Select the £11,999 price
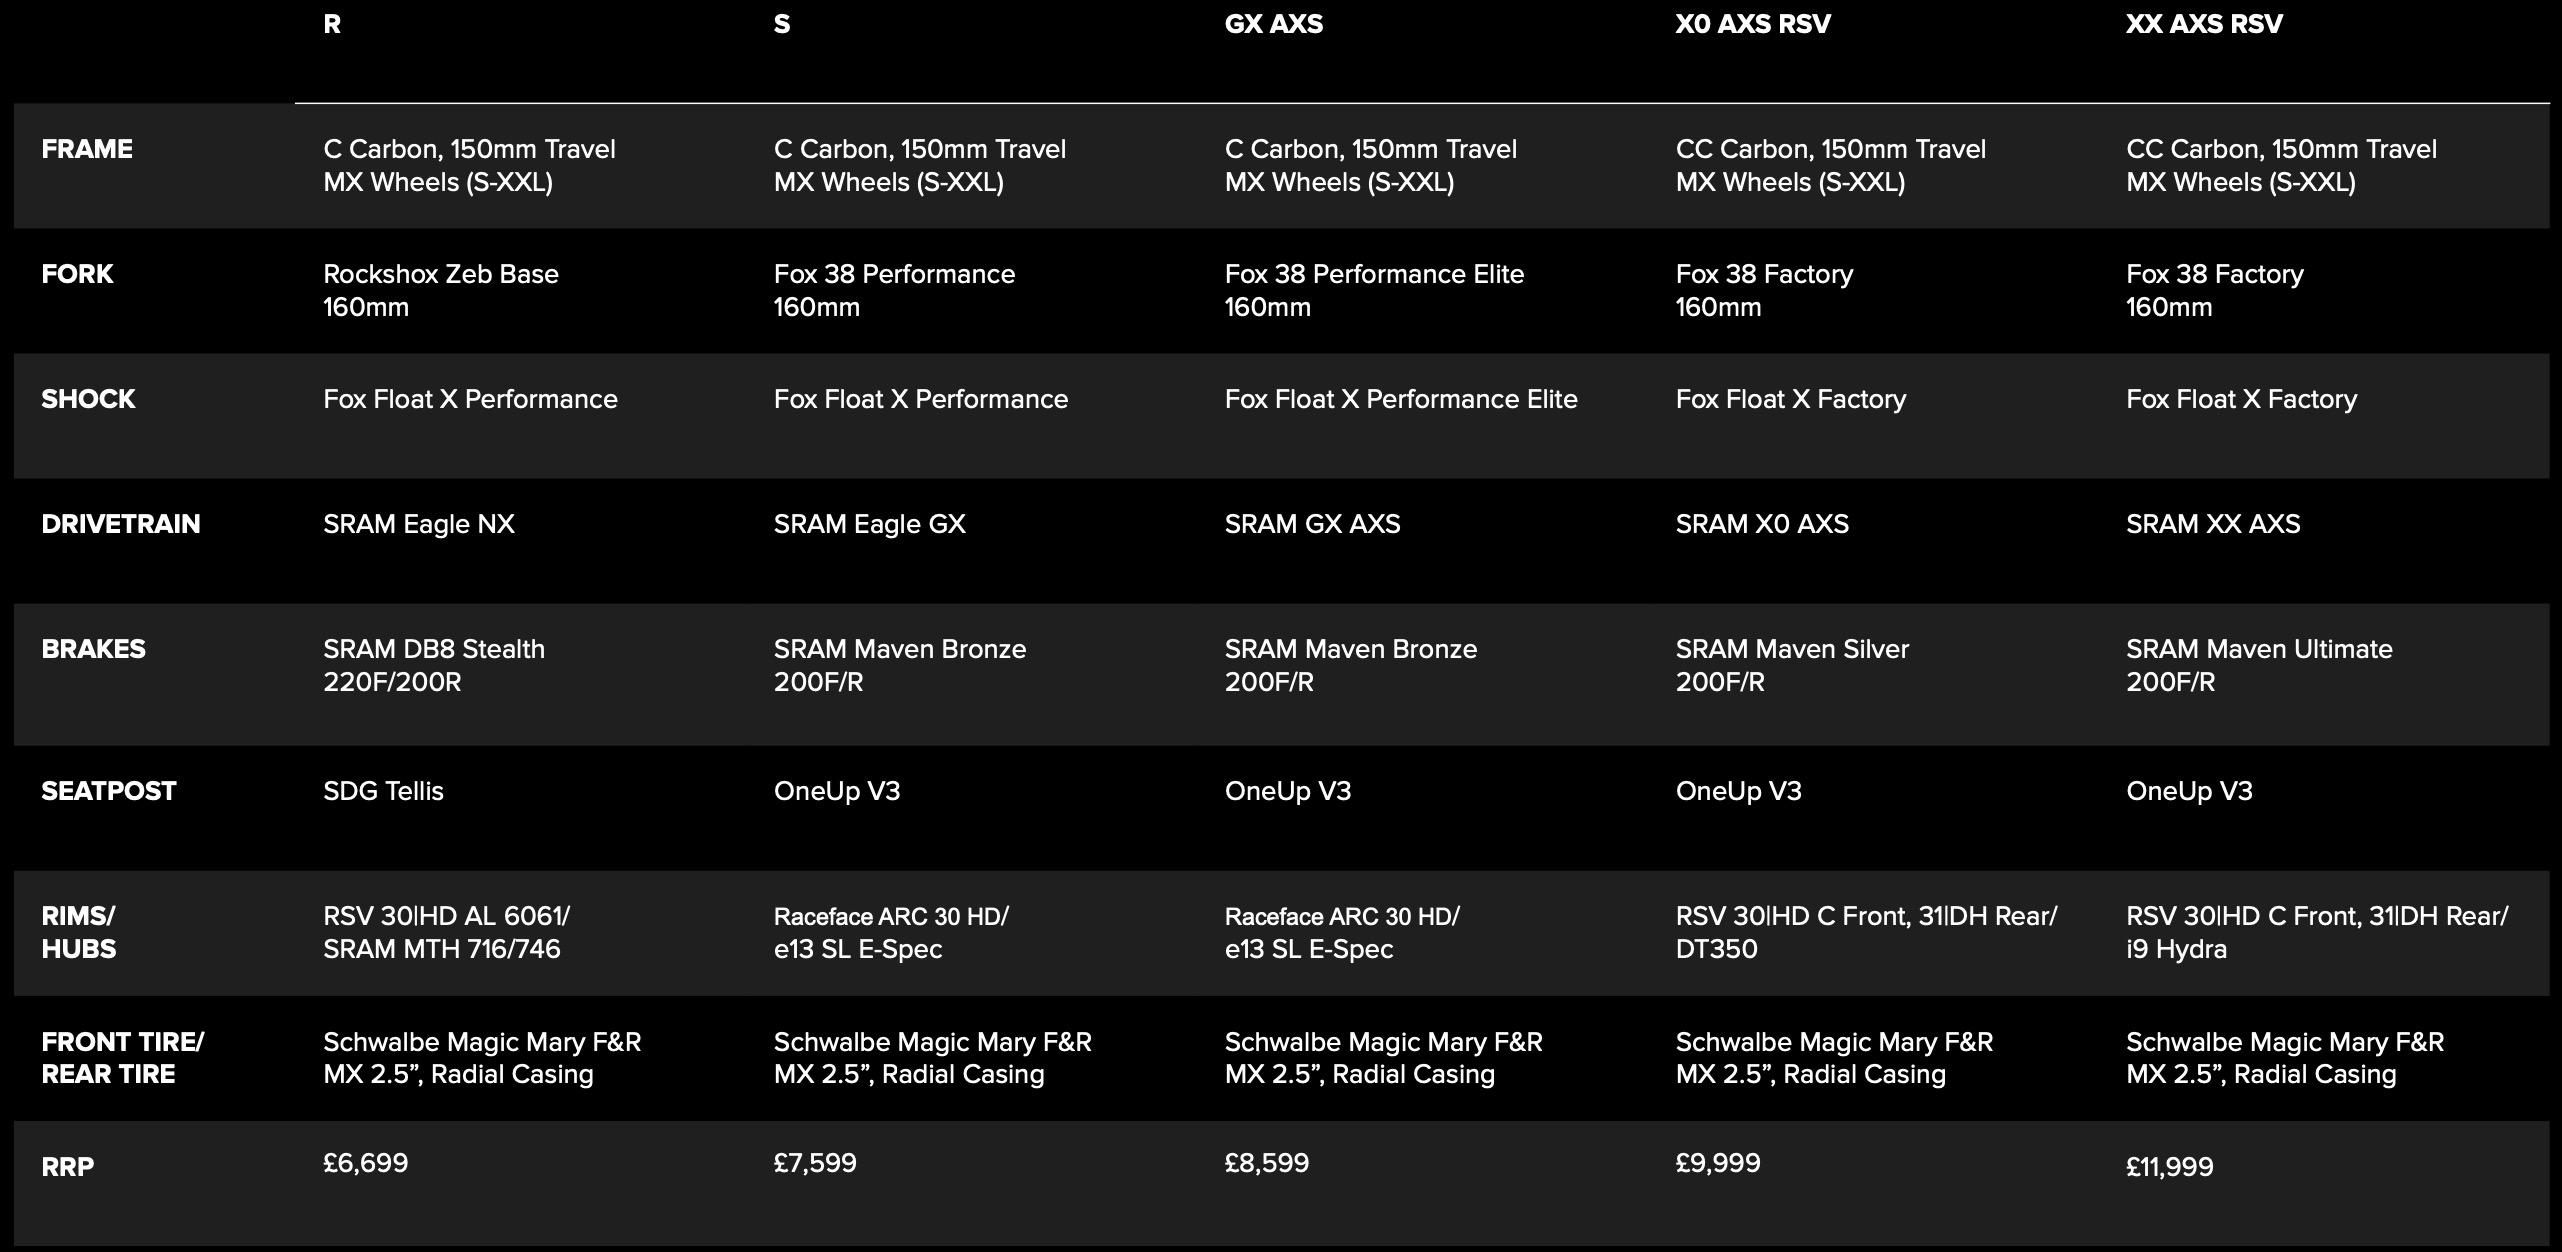This screenshot has height=1252, width=2562. pos(2169,1167)
